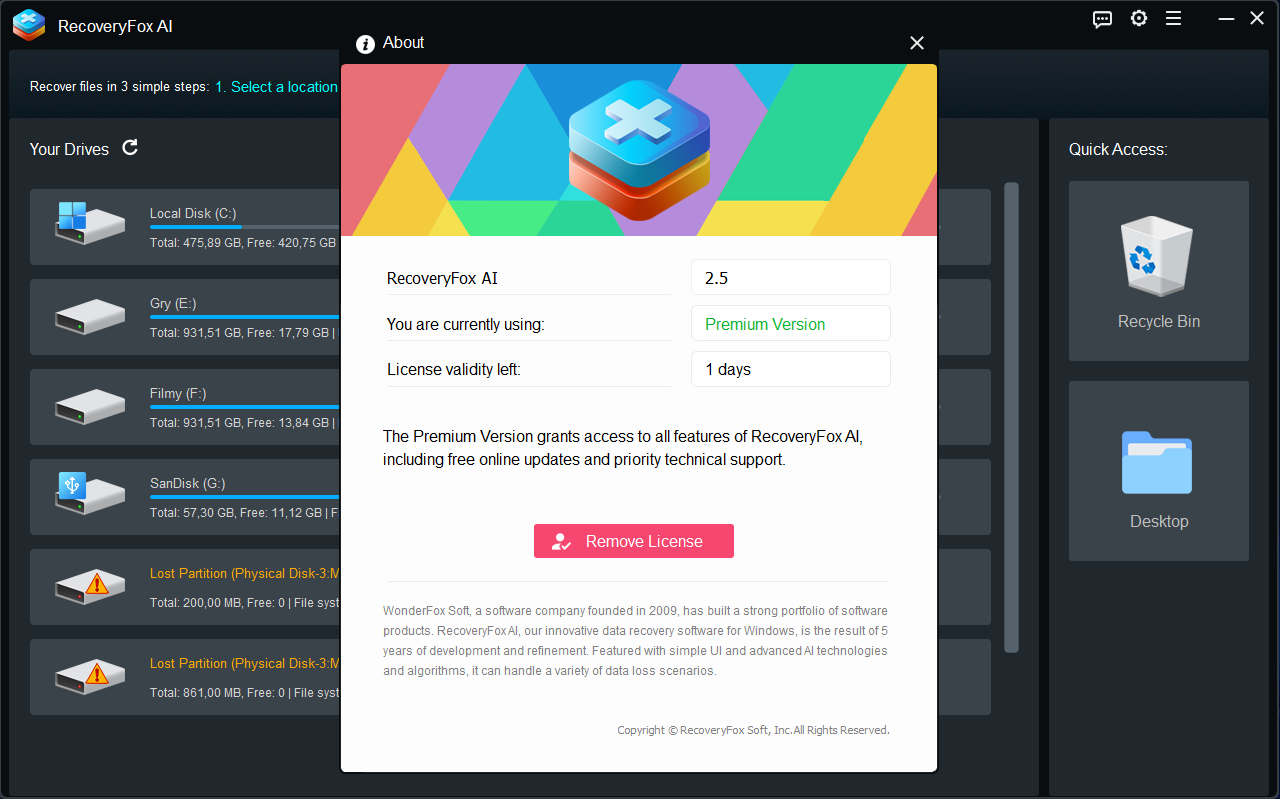
Task: Click the Filmy (F:) drive label
Action: click(x=178, y=393)
